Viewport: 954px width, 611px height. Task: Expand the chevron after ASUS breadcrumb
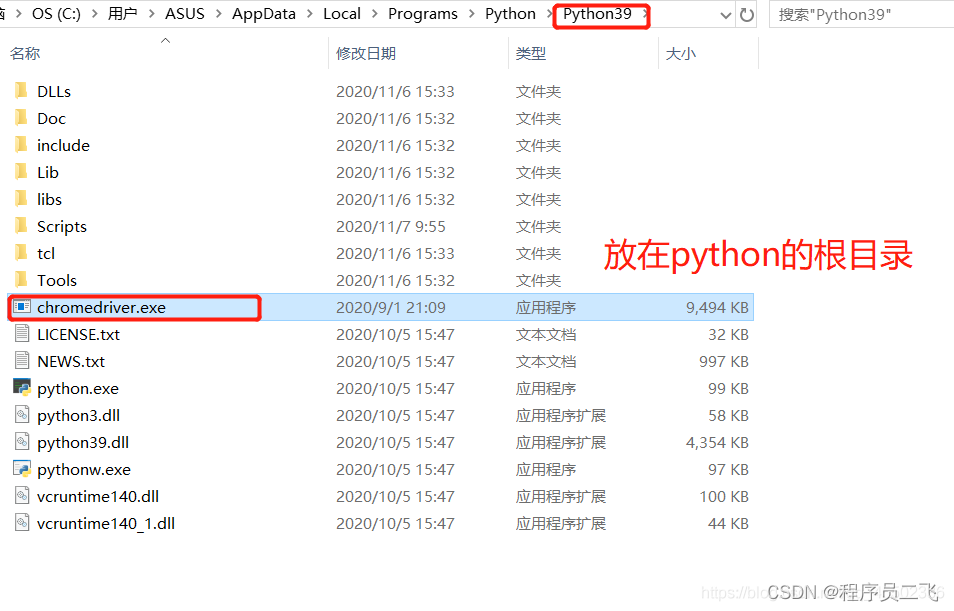coord(218,14)
